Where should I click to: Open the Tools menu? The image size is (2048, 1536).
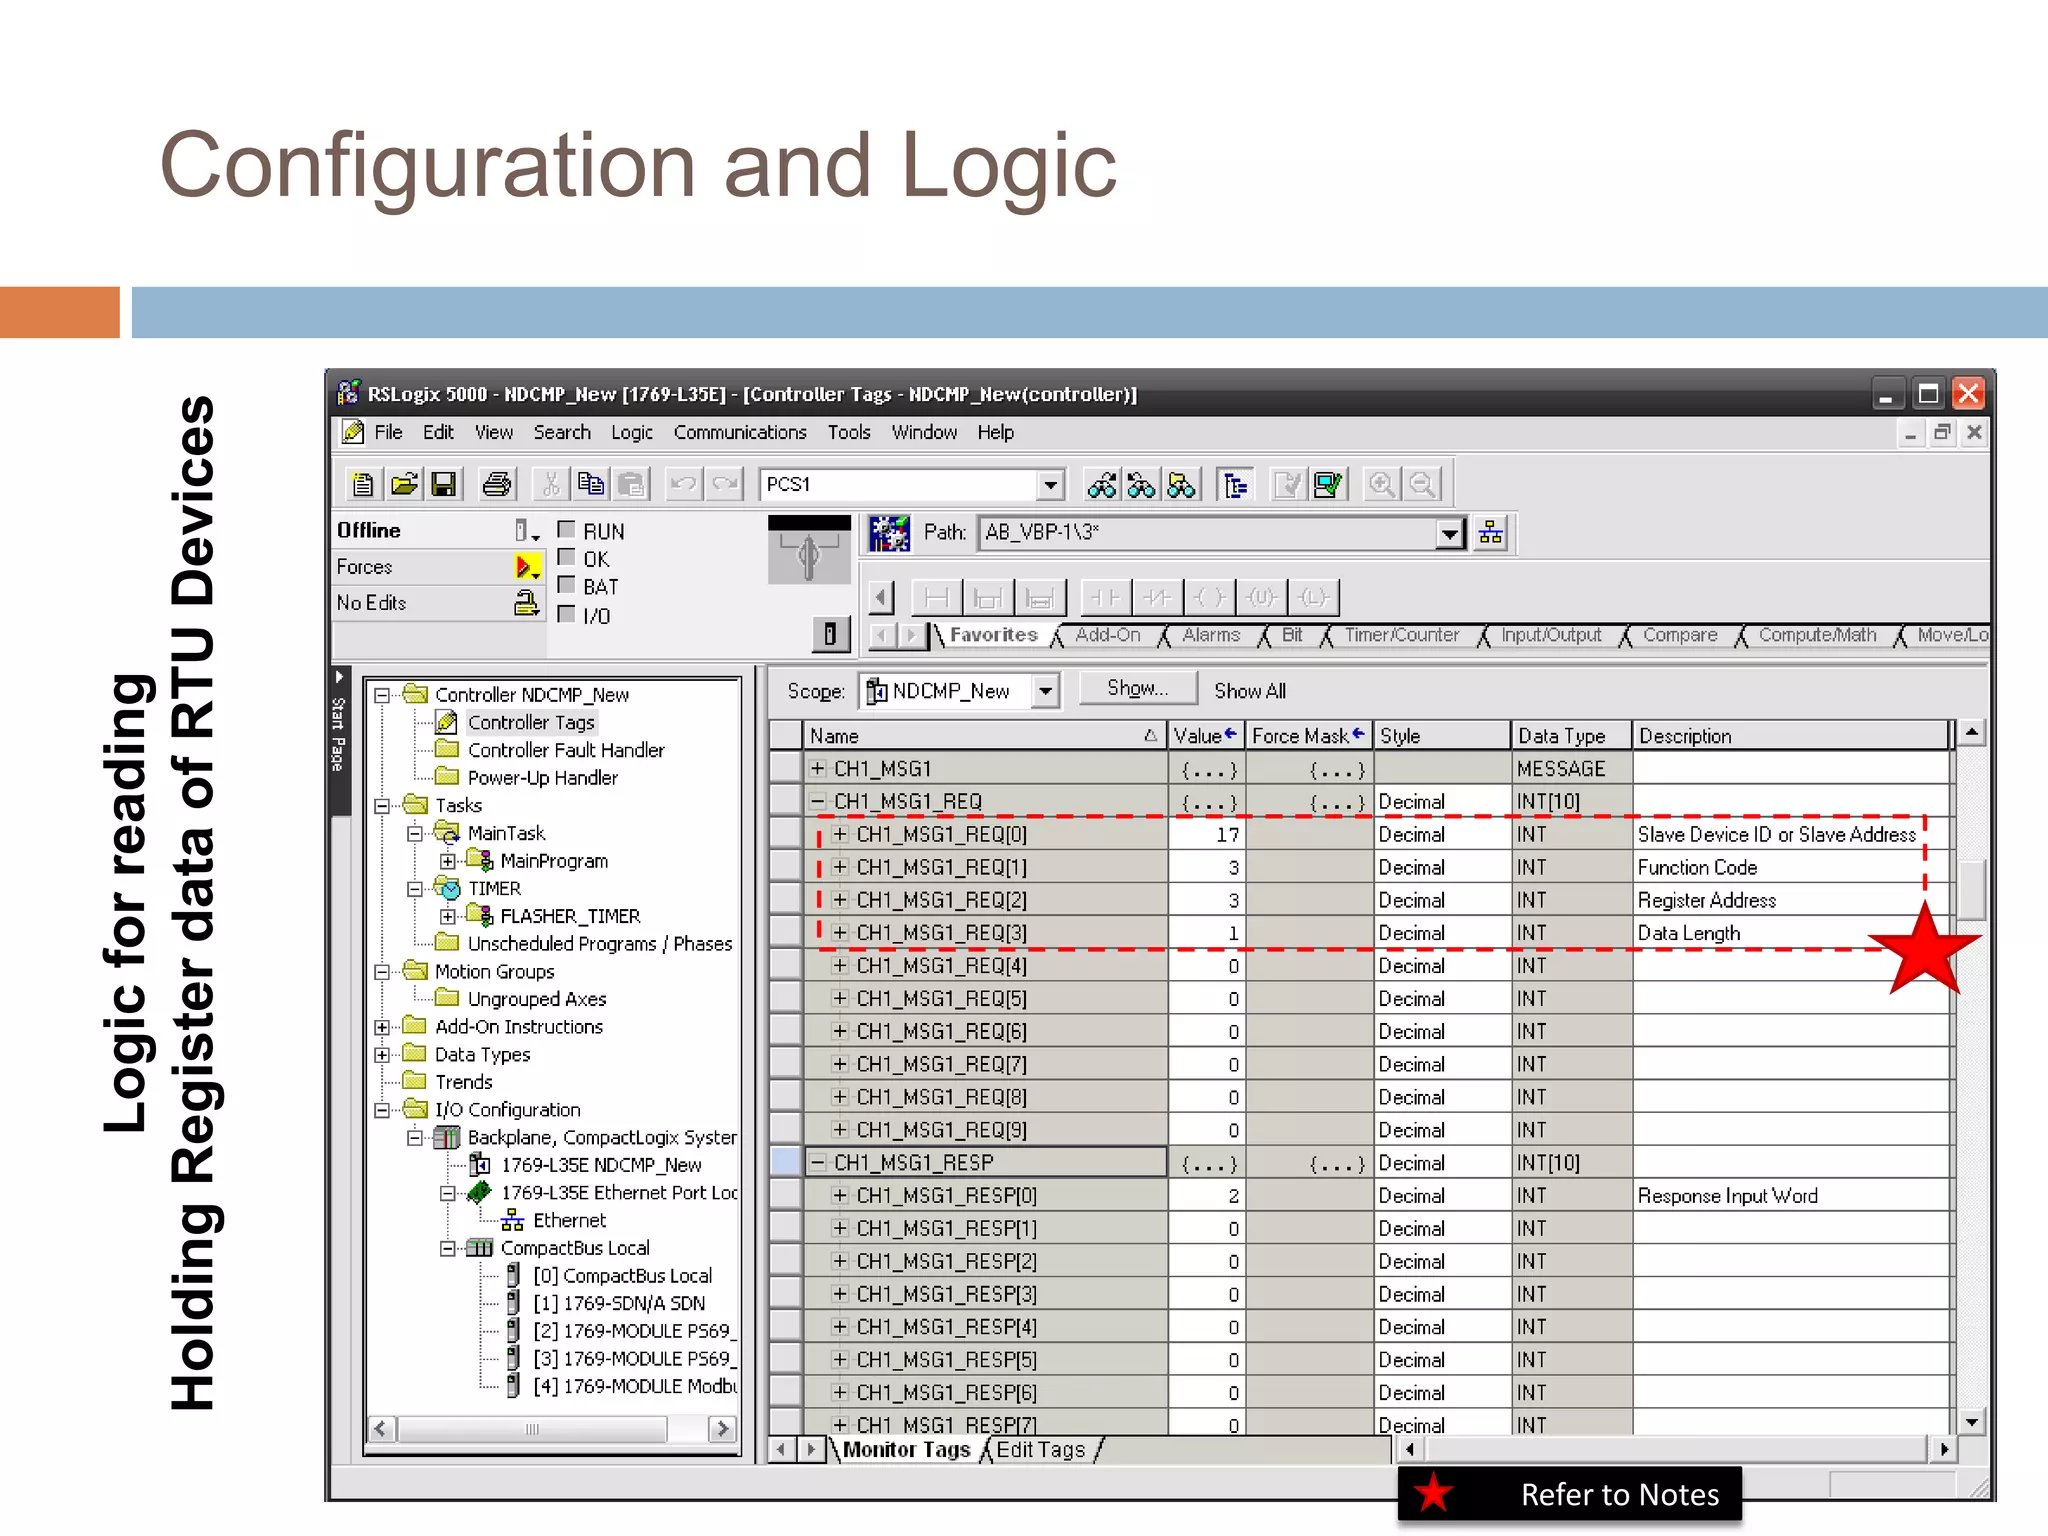(849, 432)
